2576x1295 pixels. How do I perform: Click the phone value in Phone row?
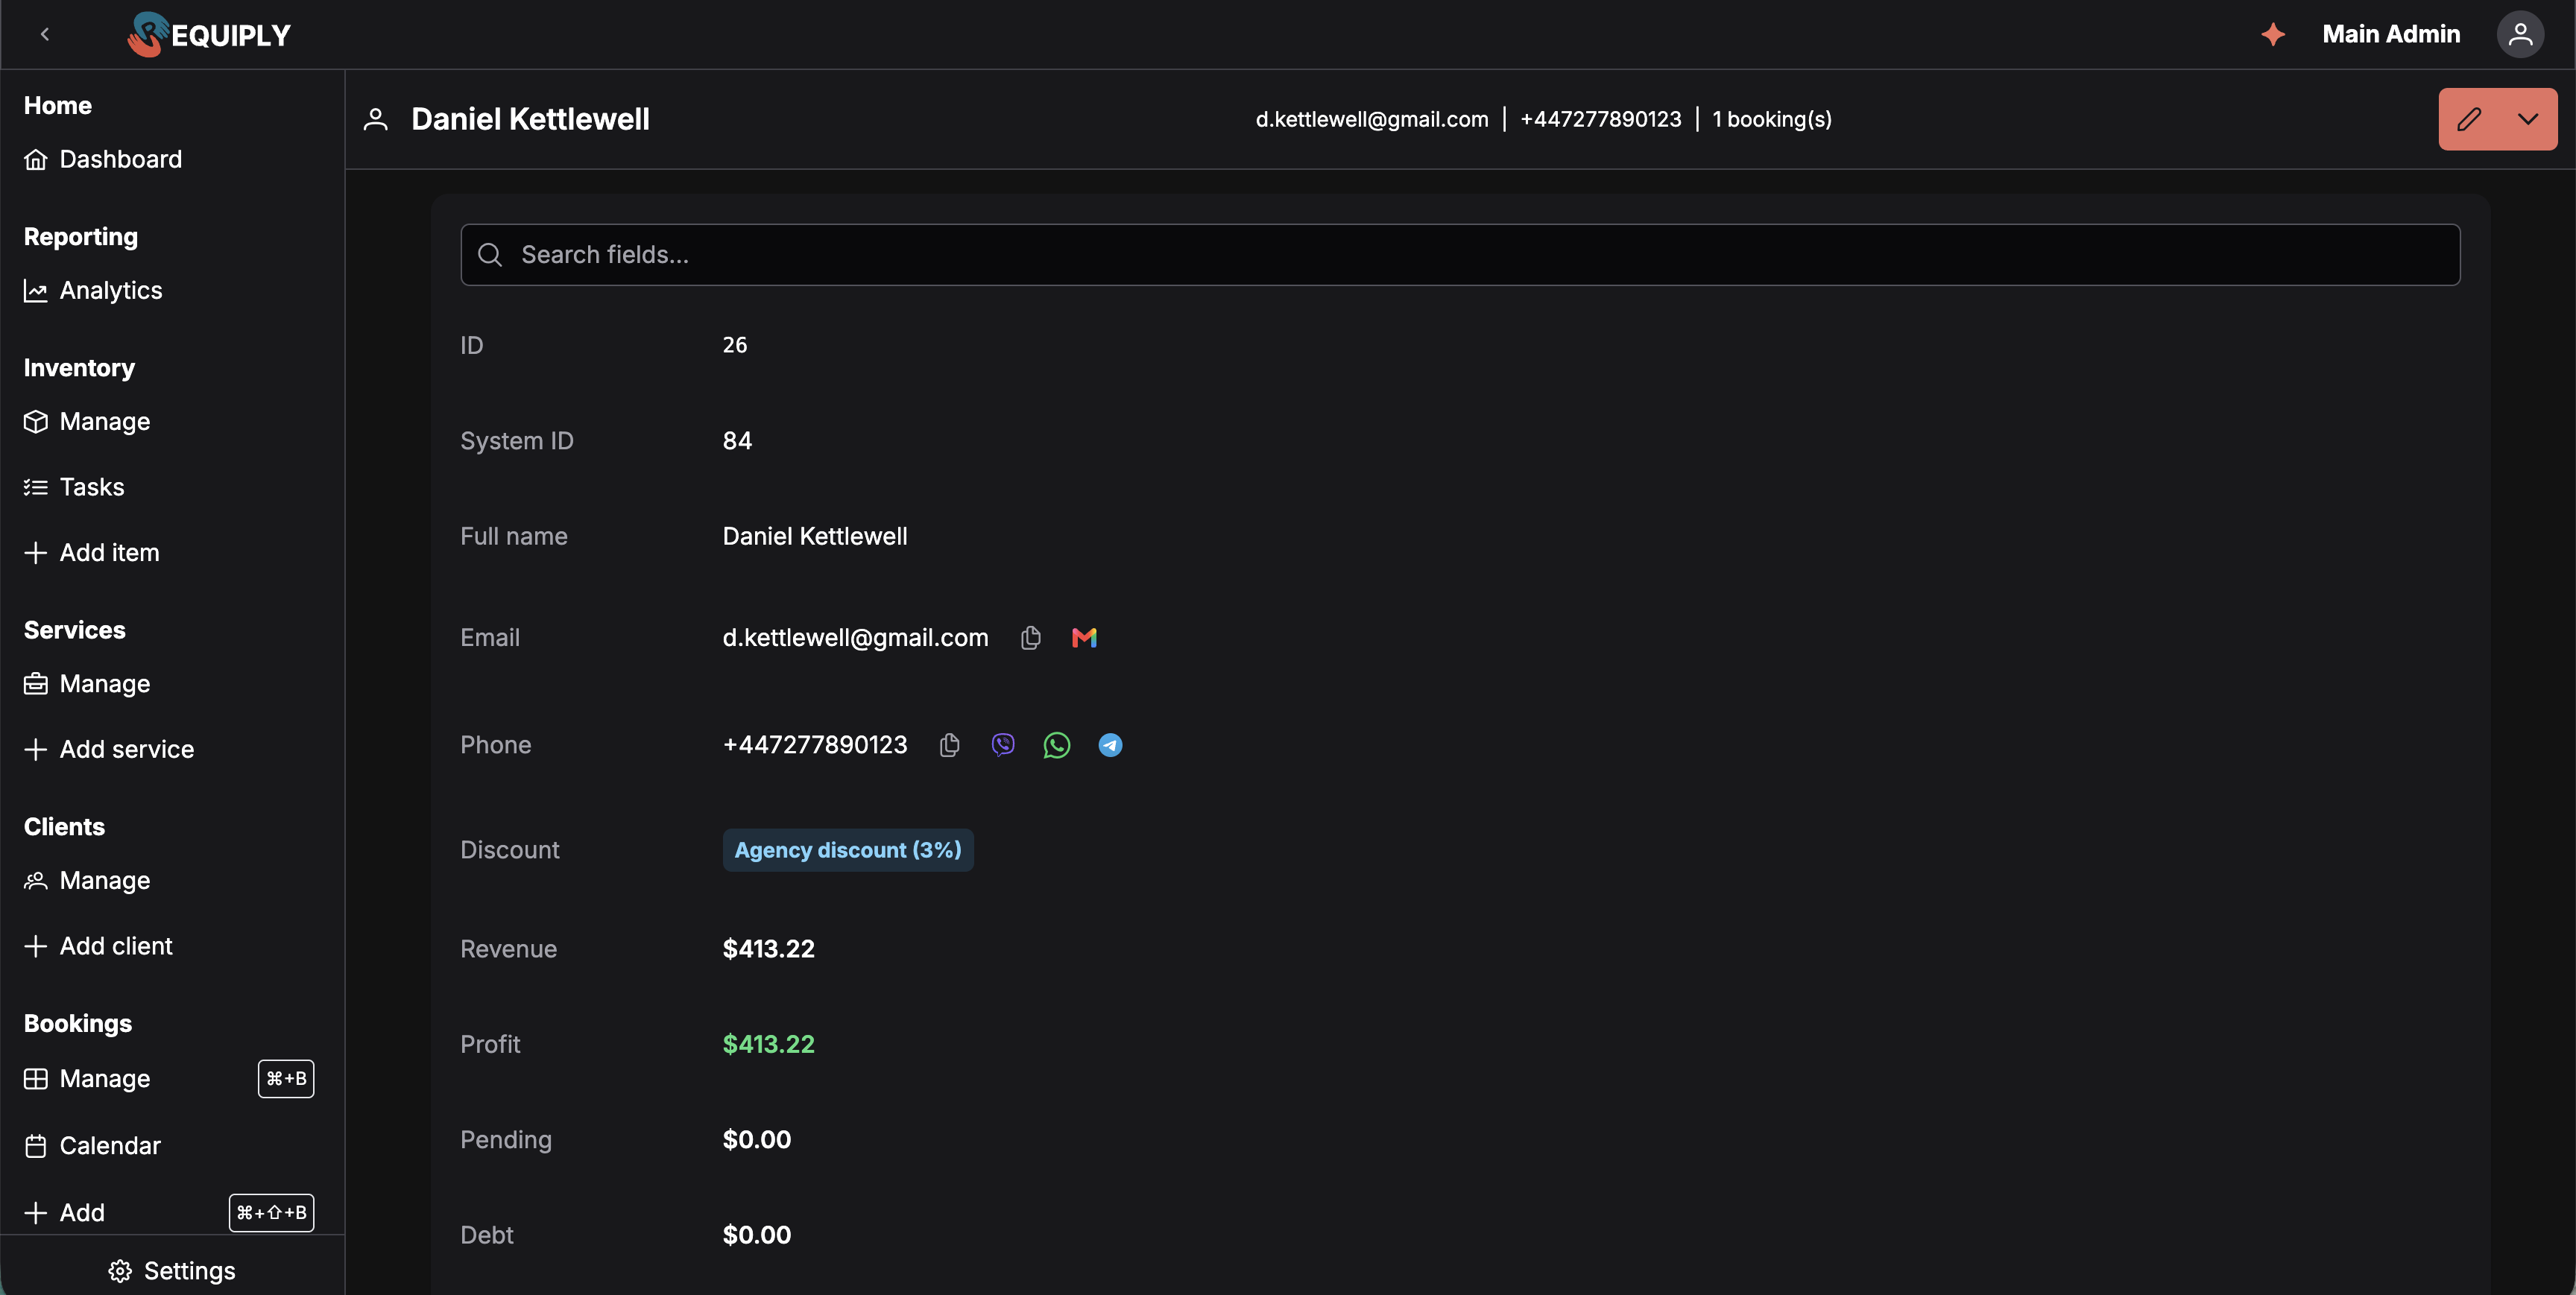pyautogui.click(x=815, y=745)
